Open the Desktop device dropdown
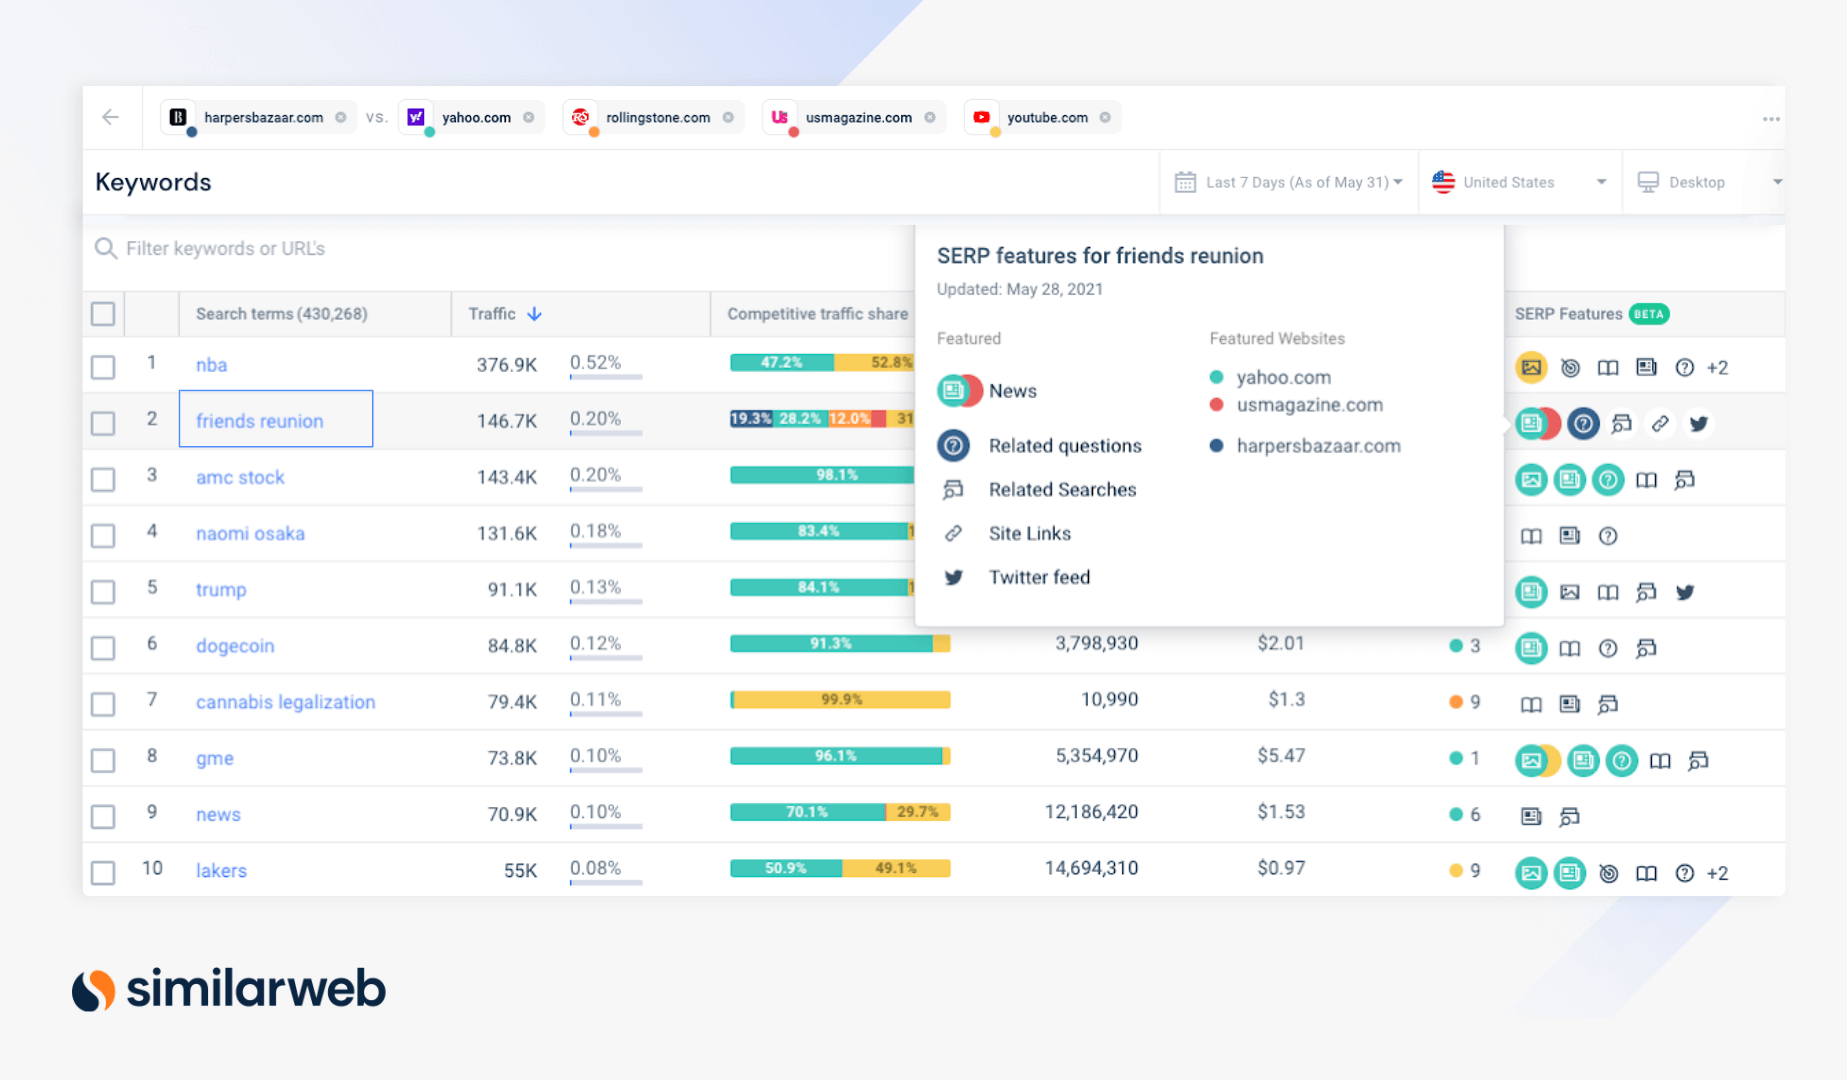 point(1704,182)
